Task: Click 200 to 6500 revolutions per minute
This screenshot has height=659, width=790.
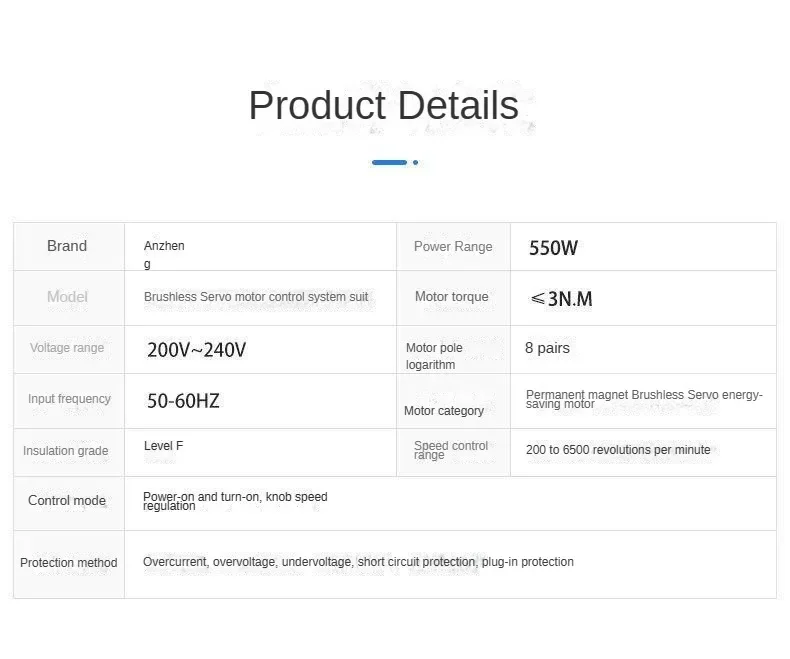Action: click(618, 450)
